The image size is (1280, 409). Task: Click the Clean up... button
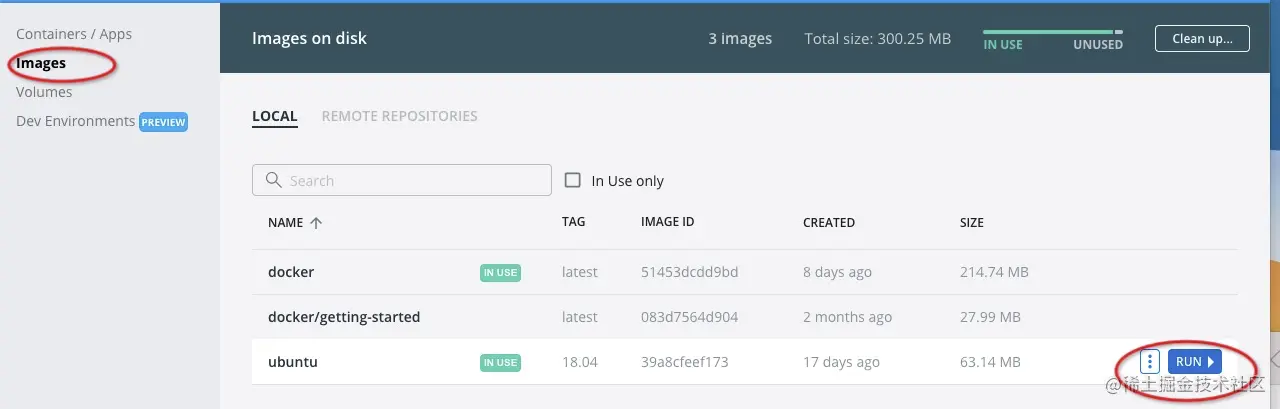pos(1202,39)
